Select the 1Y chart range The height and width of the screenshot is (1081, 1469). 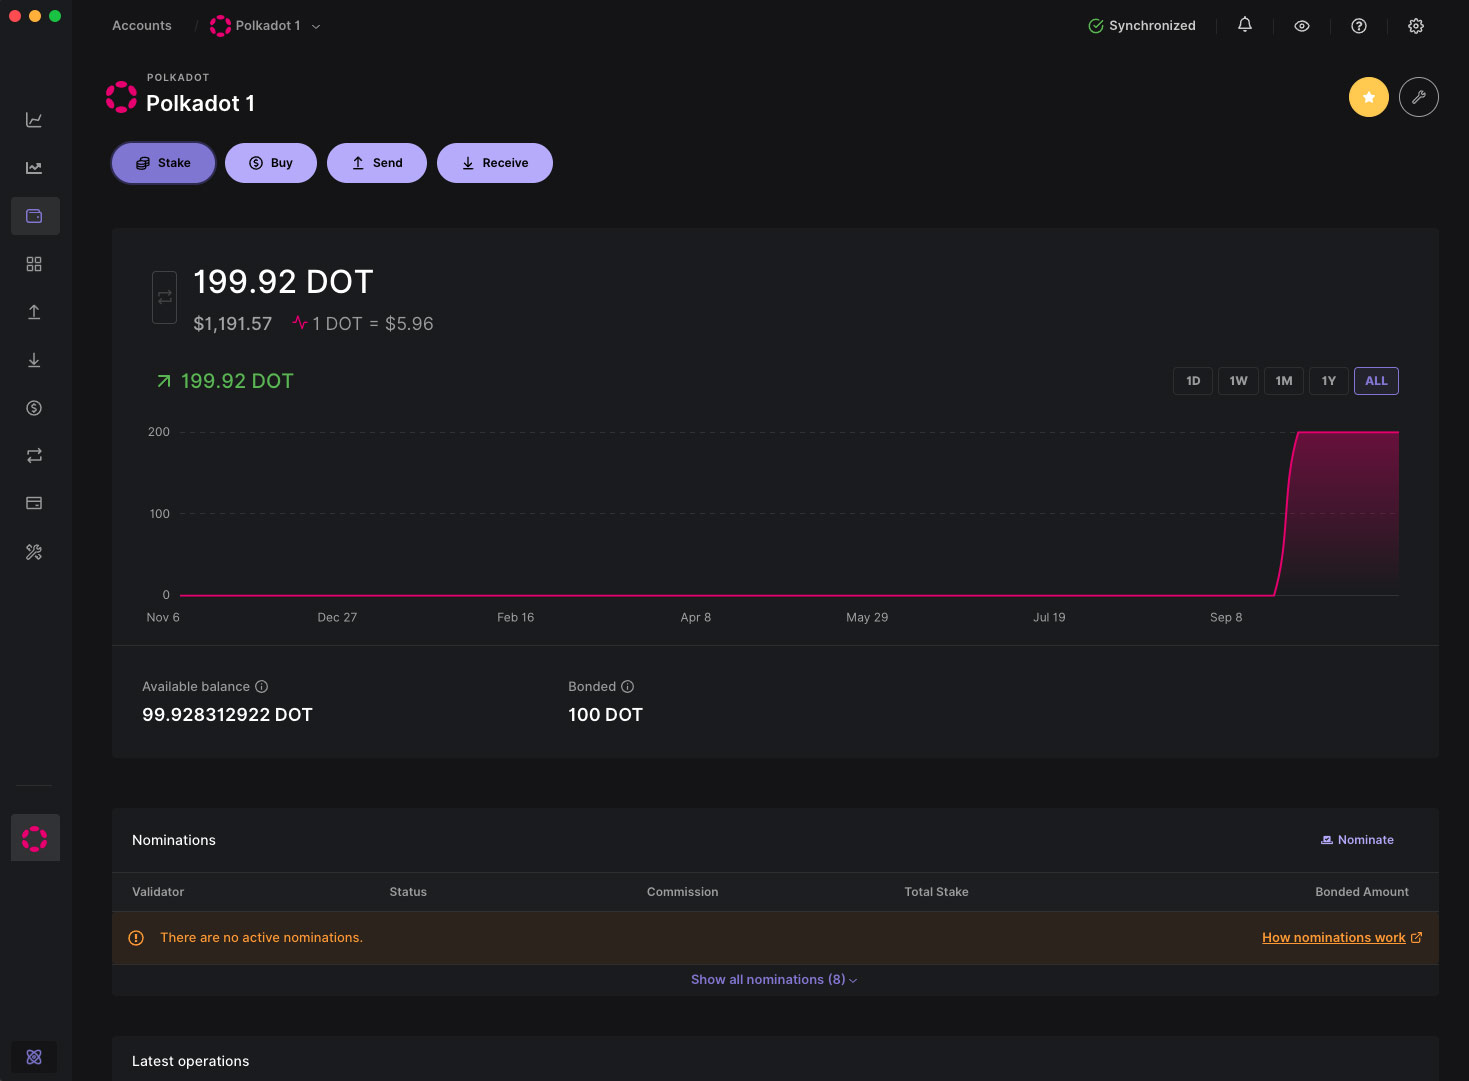click(x=1329, y=381)
